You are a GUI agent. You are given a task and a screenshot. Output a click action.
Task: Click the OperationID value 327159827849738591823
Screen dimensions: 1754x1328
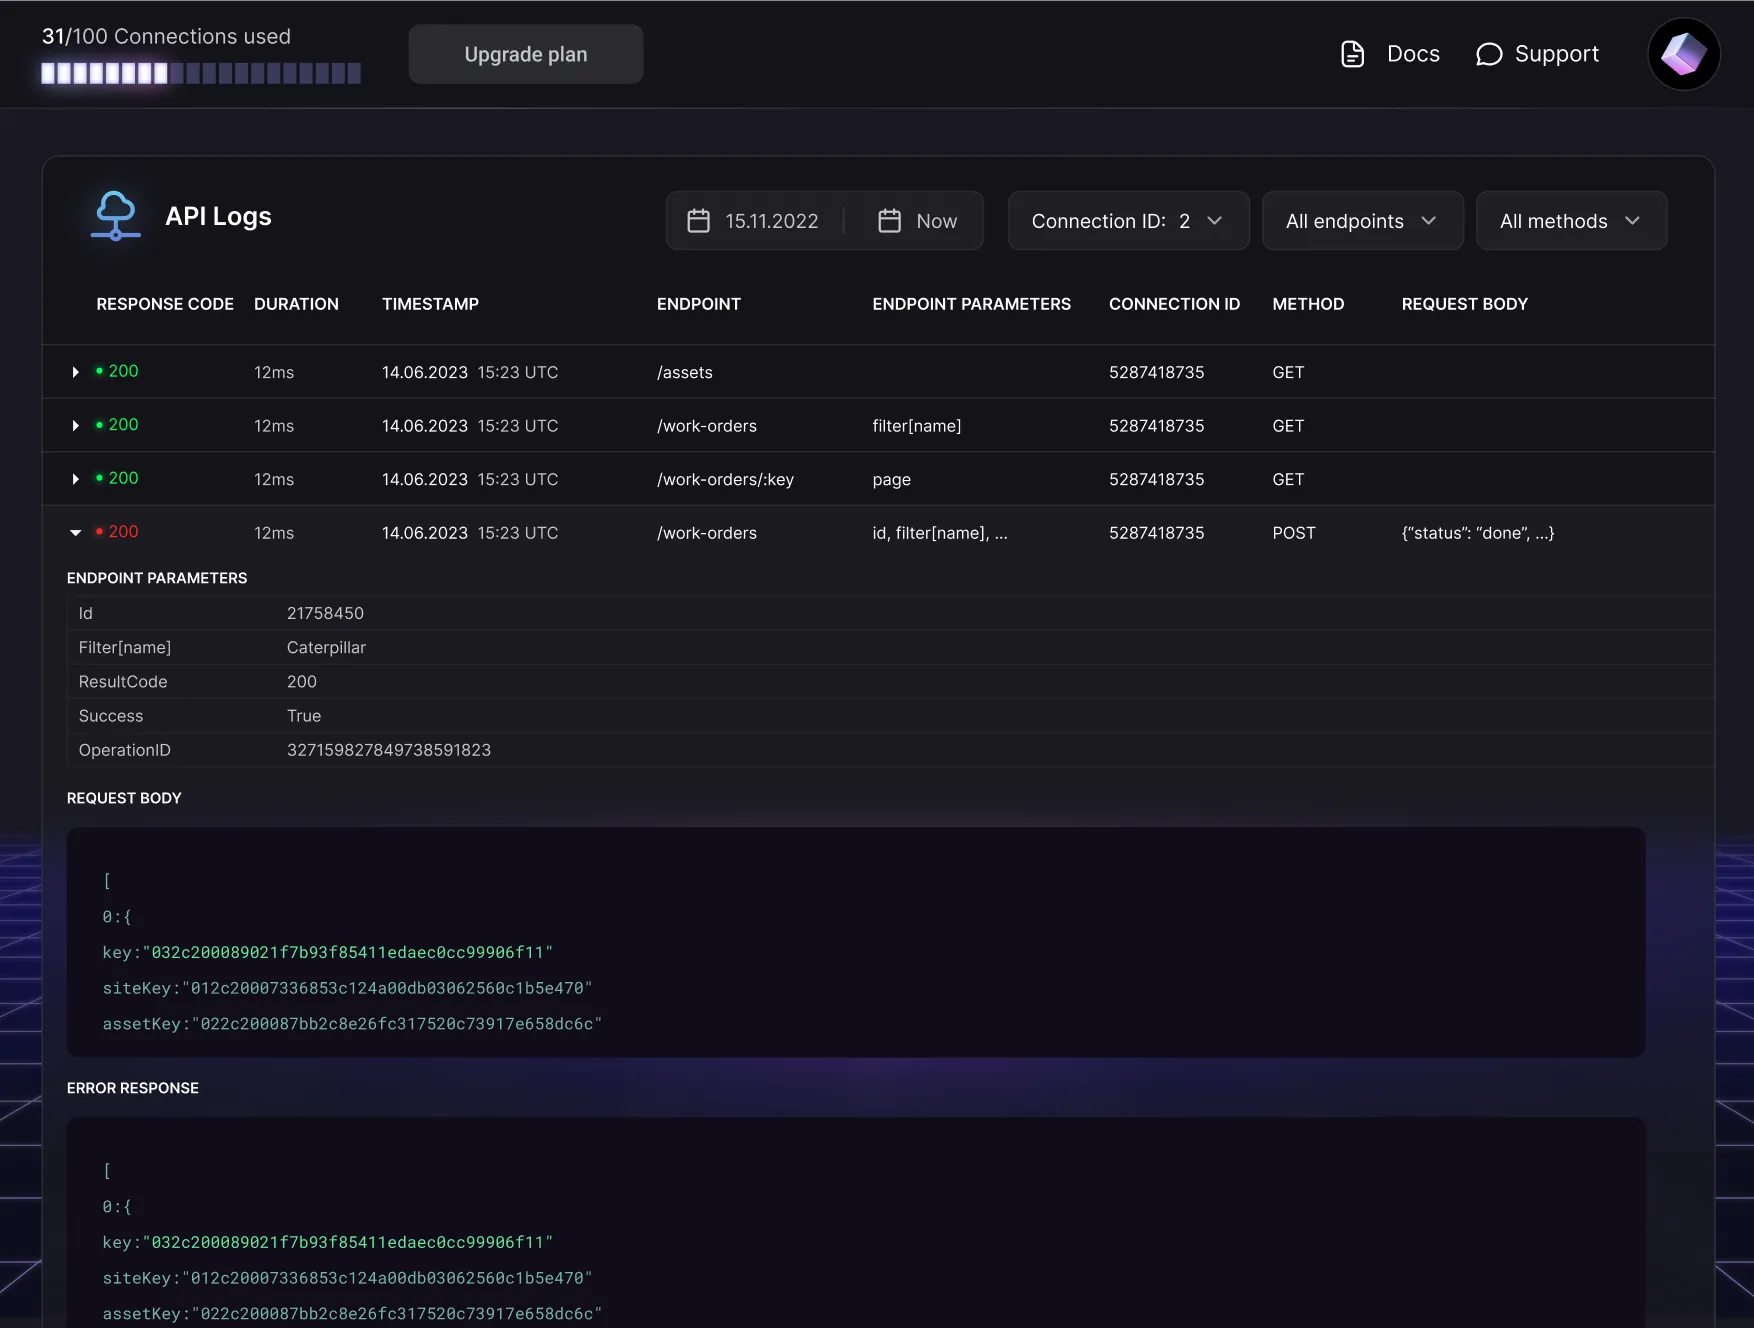coord(389,750)
